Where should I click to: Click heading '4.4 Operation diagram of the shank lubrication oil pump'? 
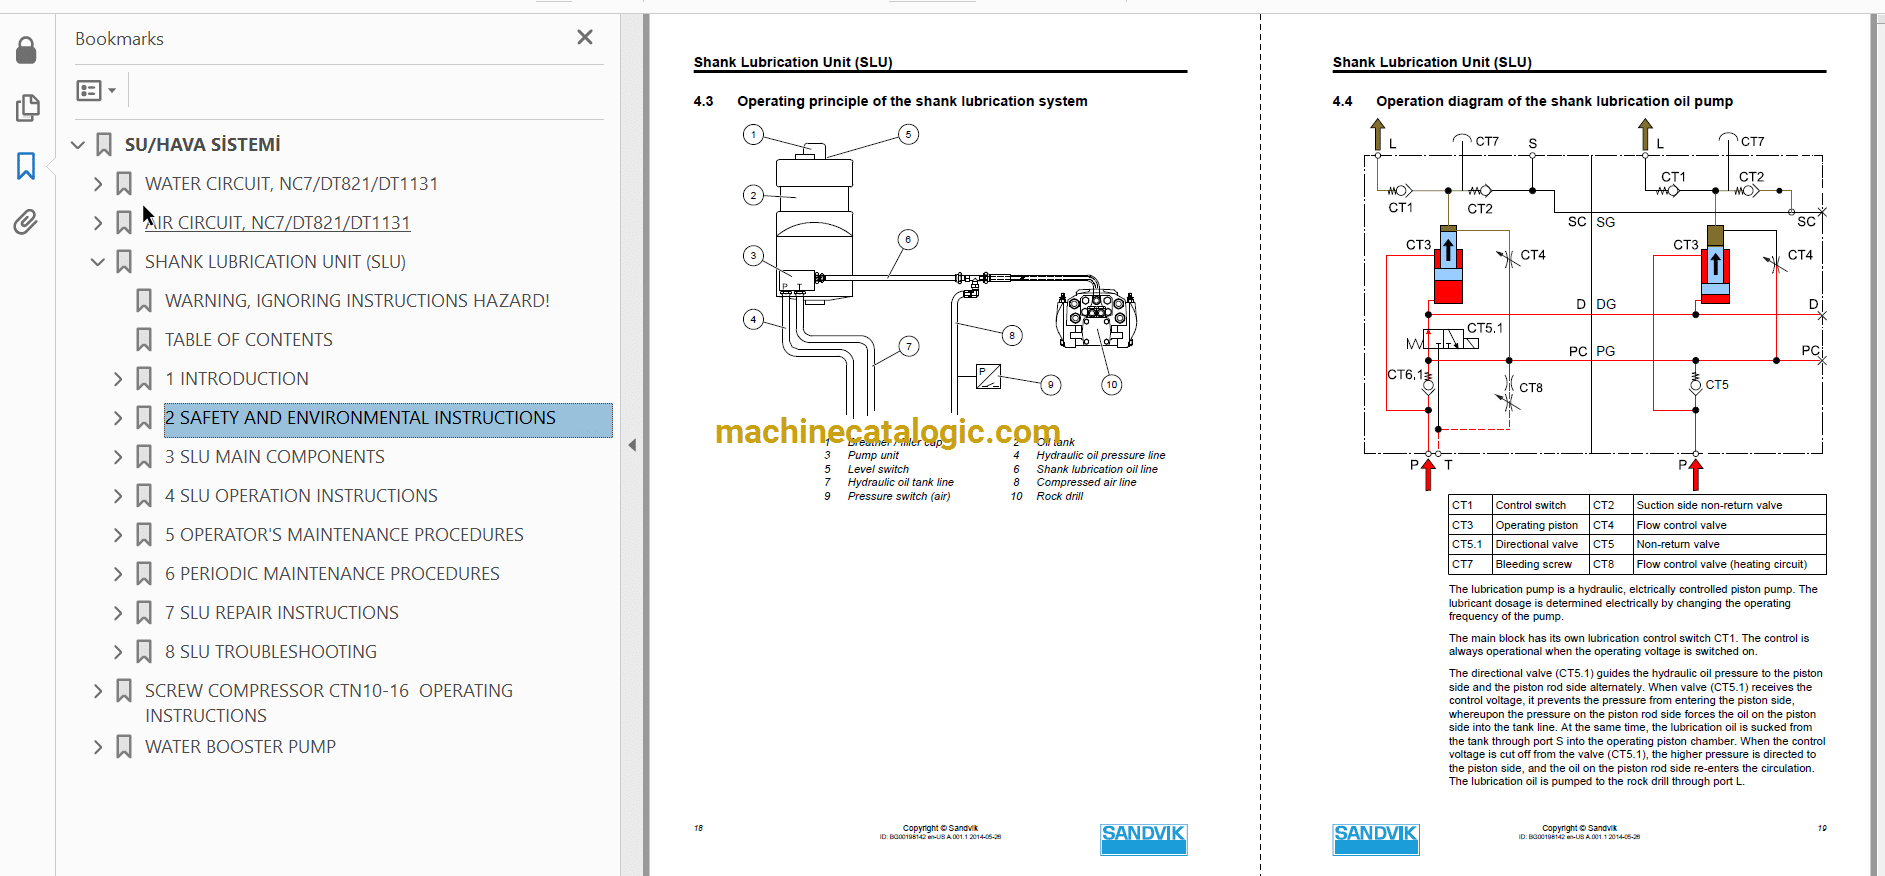click(1532, 101)
